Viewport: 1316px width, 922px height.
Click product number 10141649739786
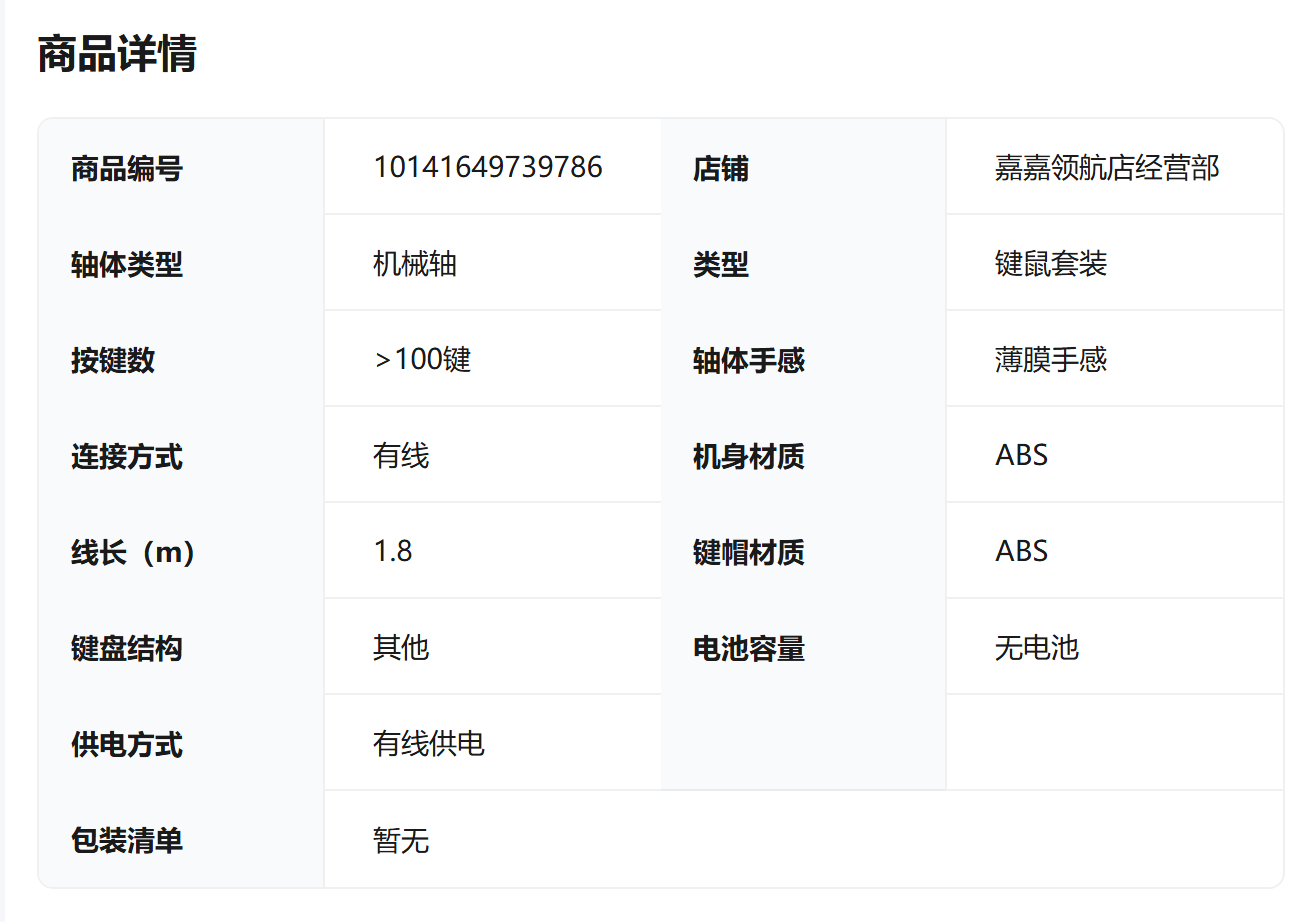[488, 167]
